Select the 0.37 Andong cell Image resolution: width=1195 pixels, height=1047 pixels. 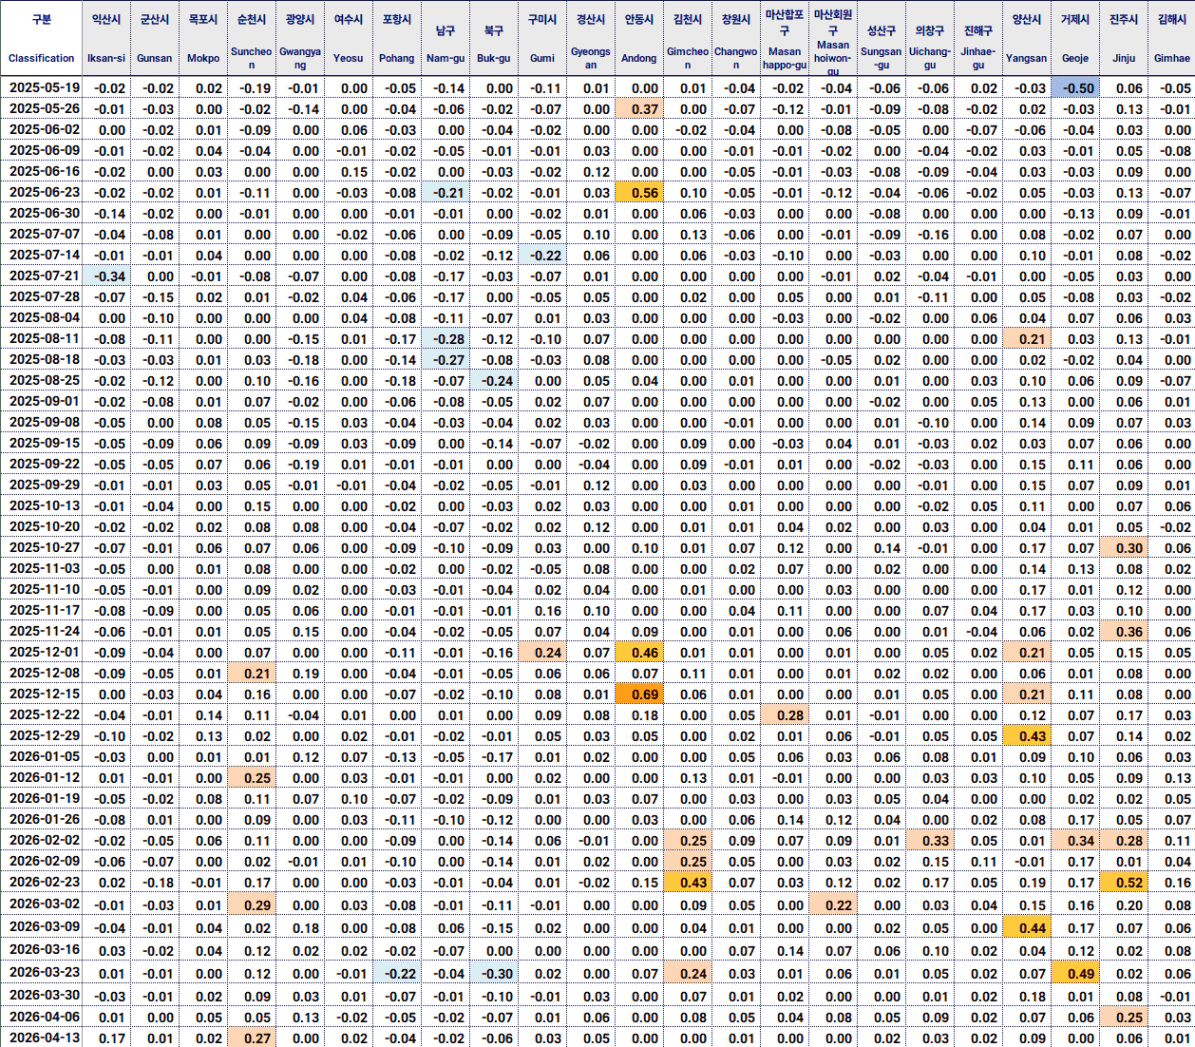point(639,109)
